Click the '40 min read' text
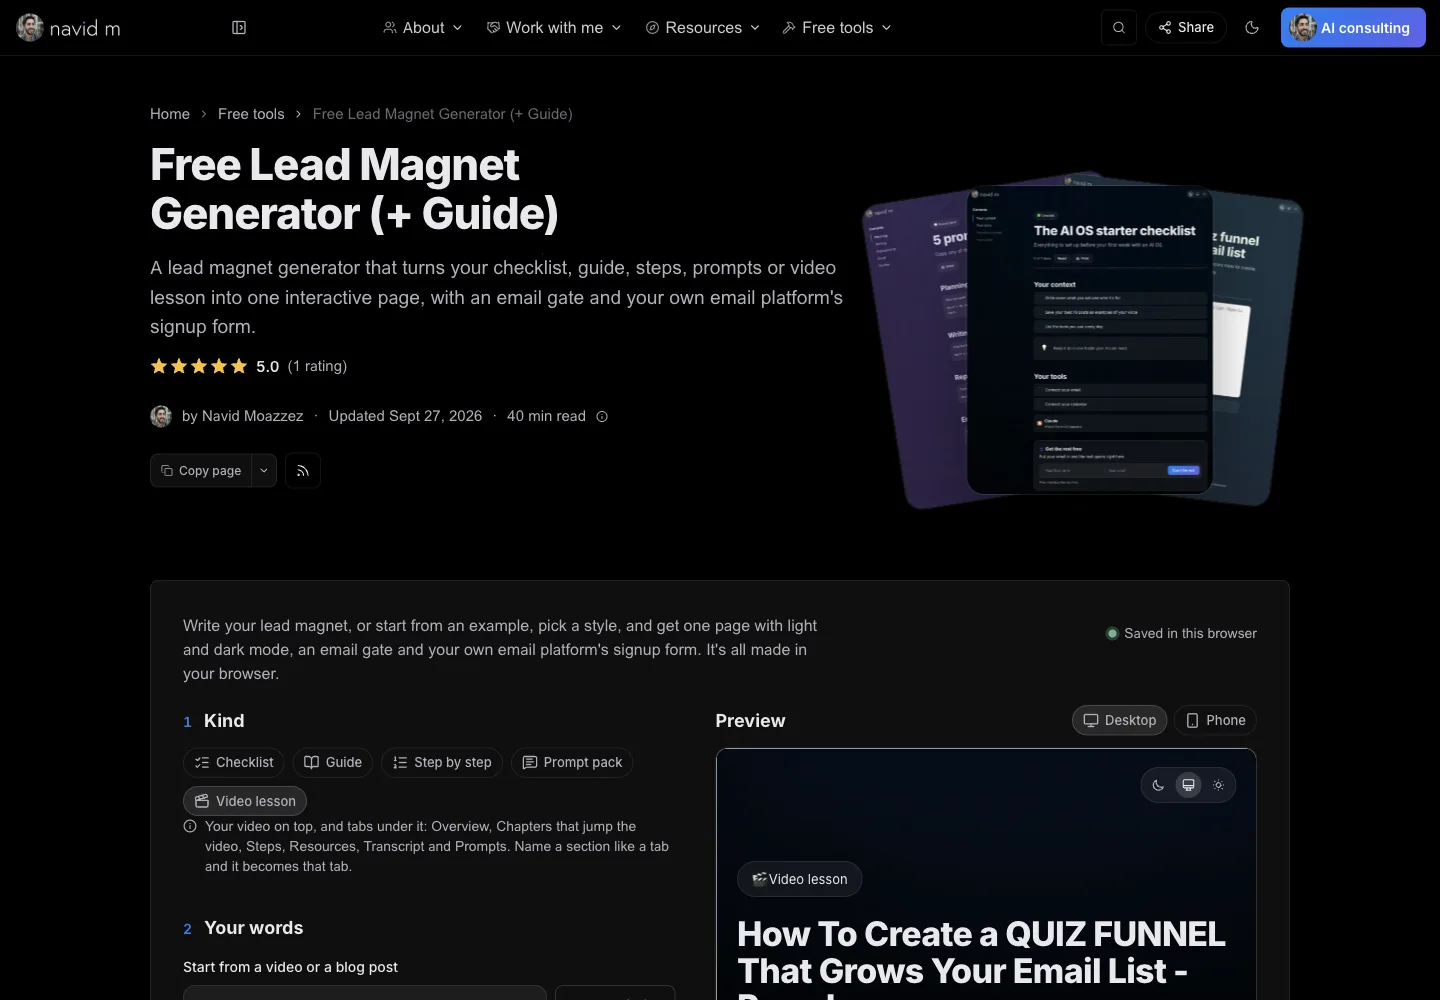Viewport: 1440px width, 1000px height. click(546, 416)
